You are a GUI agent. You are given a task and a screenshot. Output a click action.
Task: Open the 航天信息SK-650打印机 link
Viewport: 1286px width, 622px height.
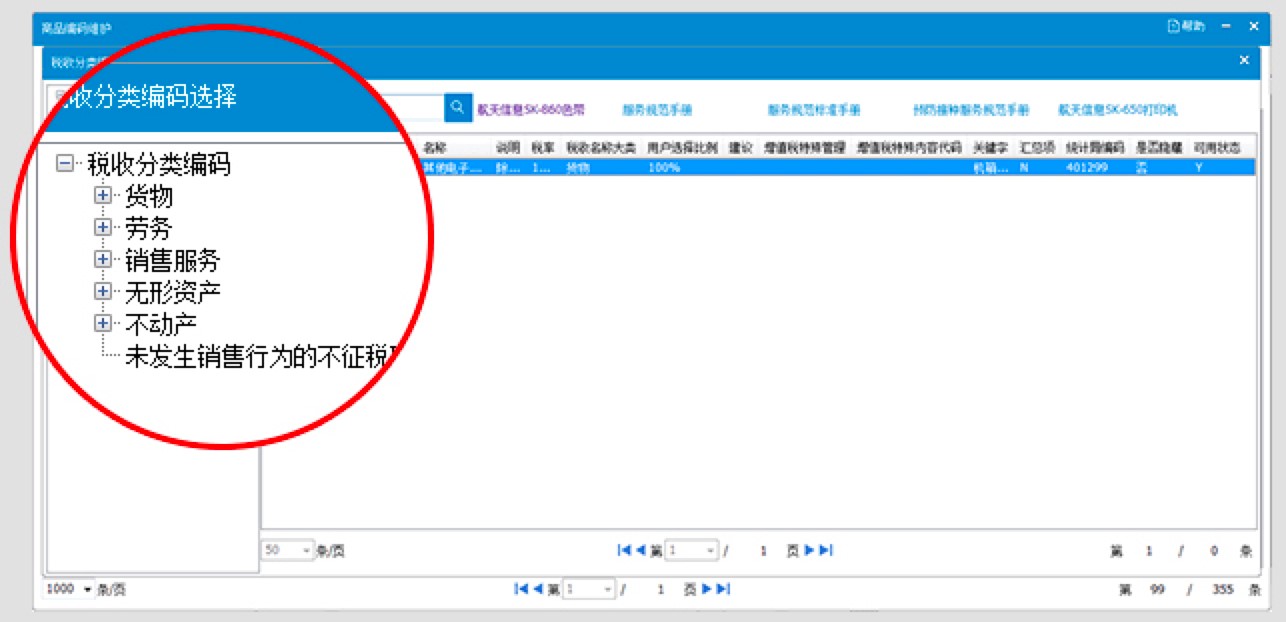pos(1118,109)
